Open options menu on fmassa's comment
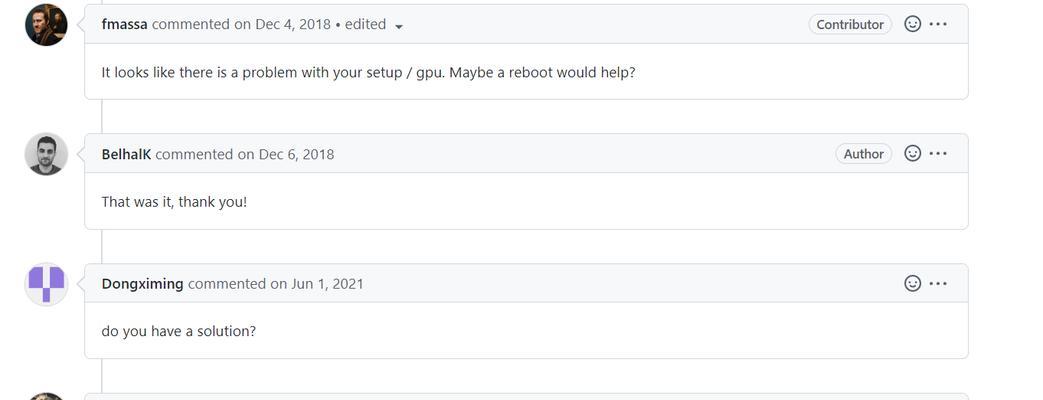 938,24
